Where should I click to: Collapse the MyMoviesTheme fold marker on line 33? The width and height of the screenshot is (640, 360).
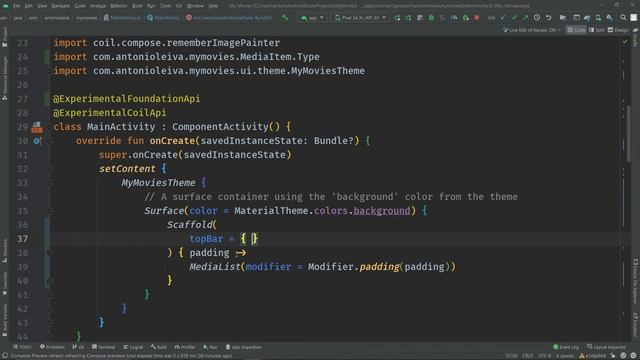click(49, 183)
